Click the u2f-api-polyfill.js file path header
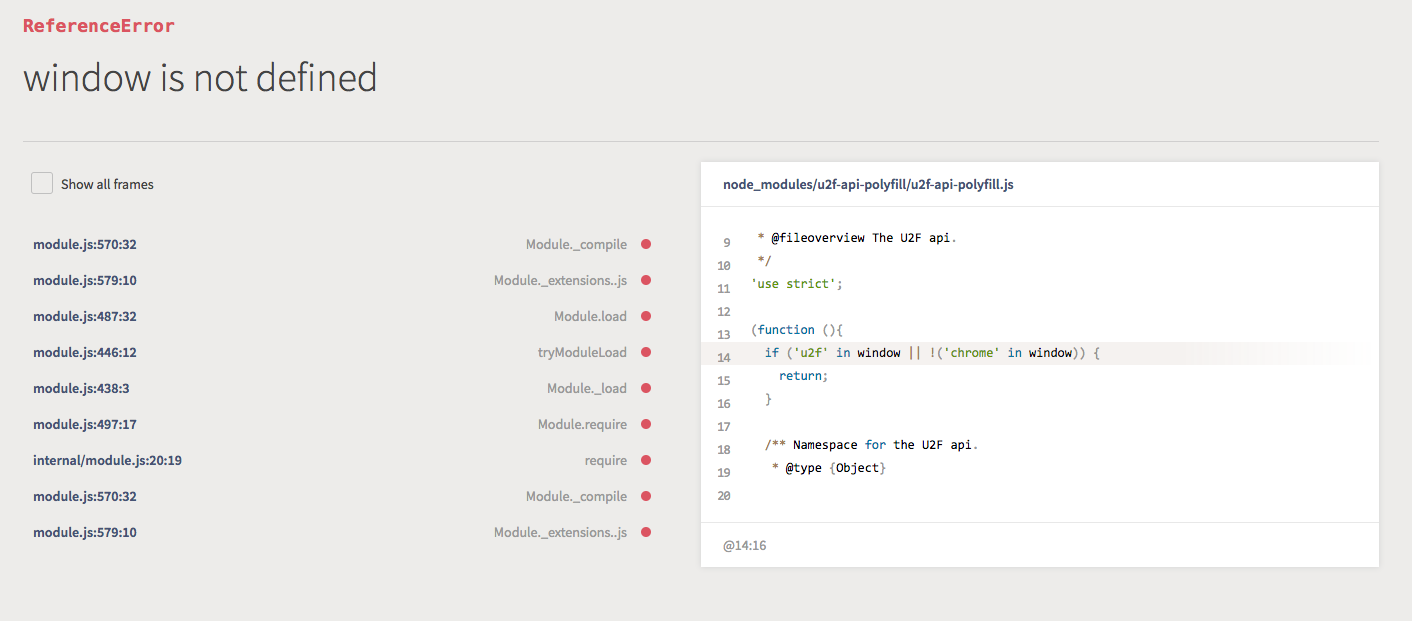Viewport: 1412px width, 621px height. coord(868,185)
